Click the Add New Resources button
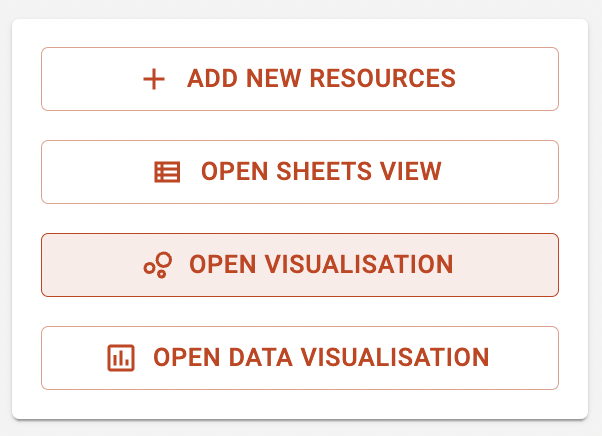 coord(300,79)
